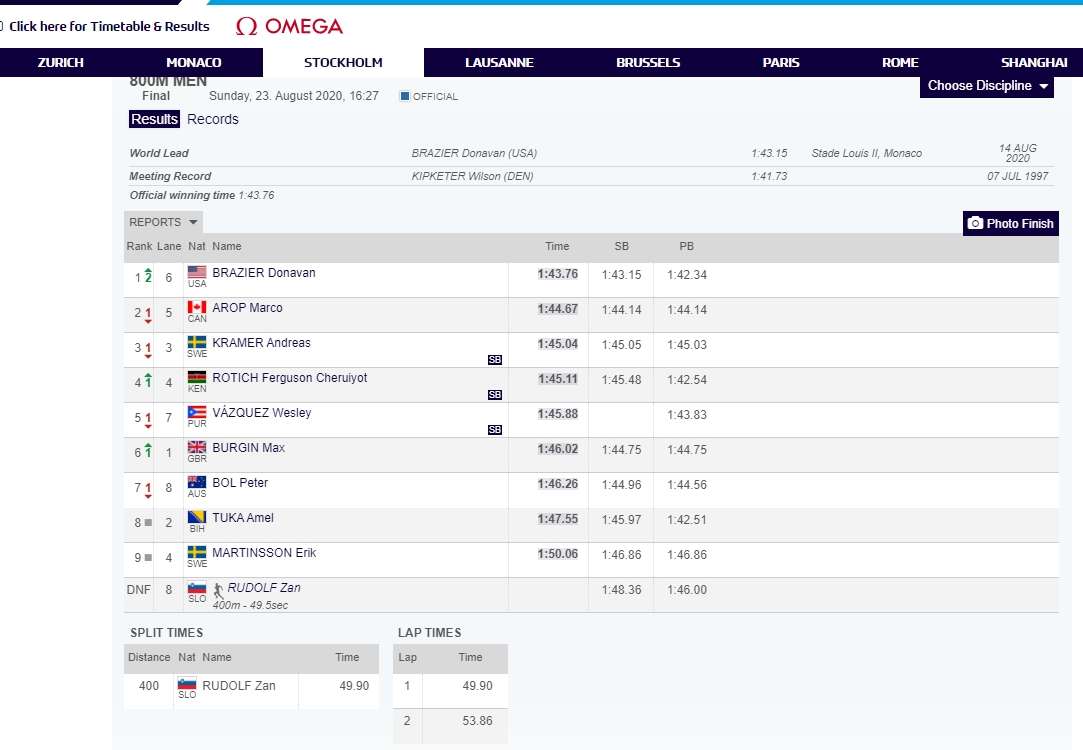Open the Photo Finish button
This screenshot has height=750, width=1083.
tap(1011, 223)
